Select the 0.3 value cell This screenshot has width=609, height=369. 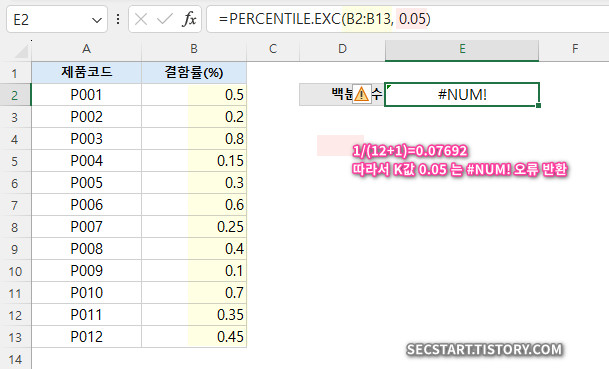tap(194, 183)
